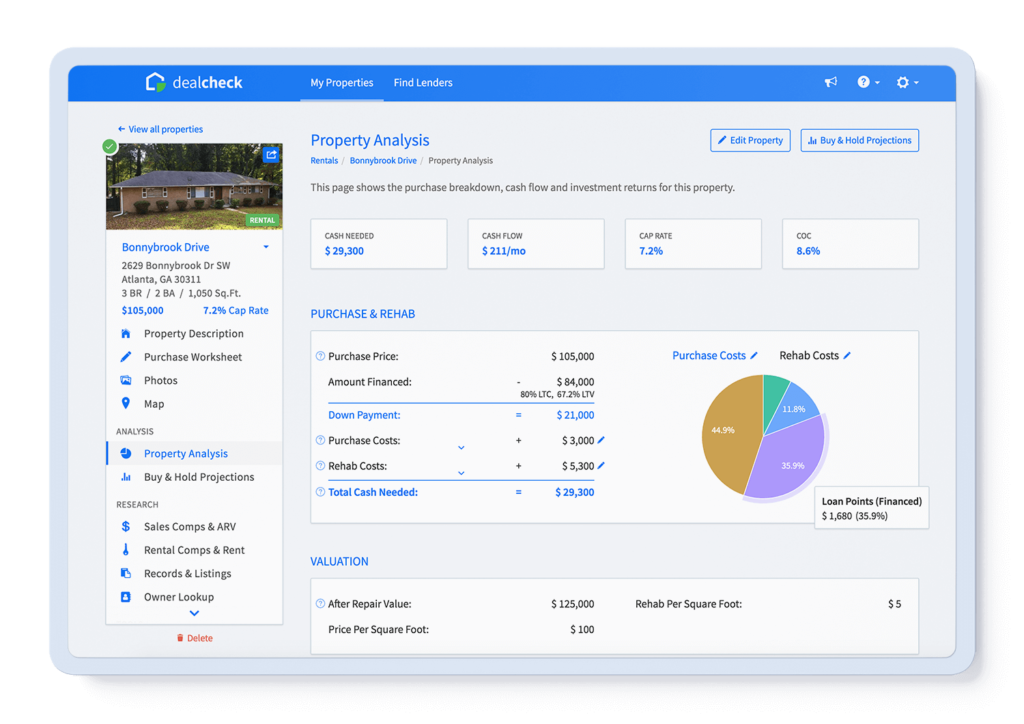1024x724 pixels.
Task: Click the dealcheck logo
Action: (193, 82)
